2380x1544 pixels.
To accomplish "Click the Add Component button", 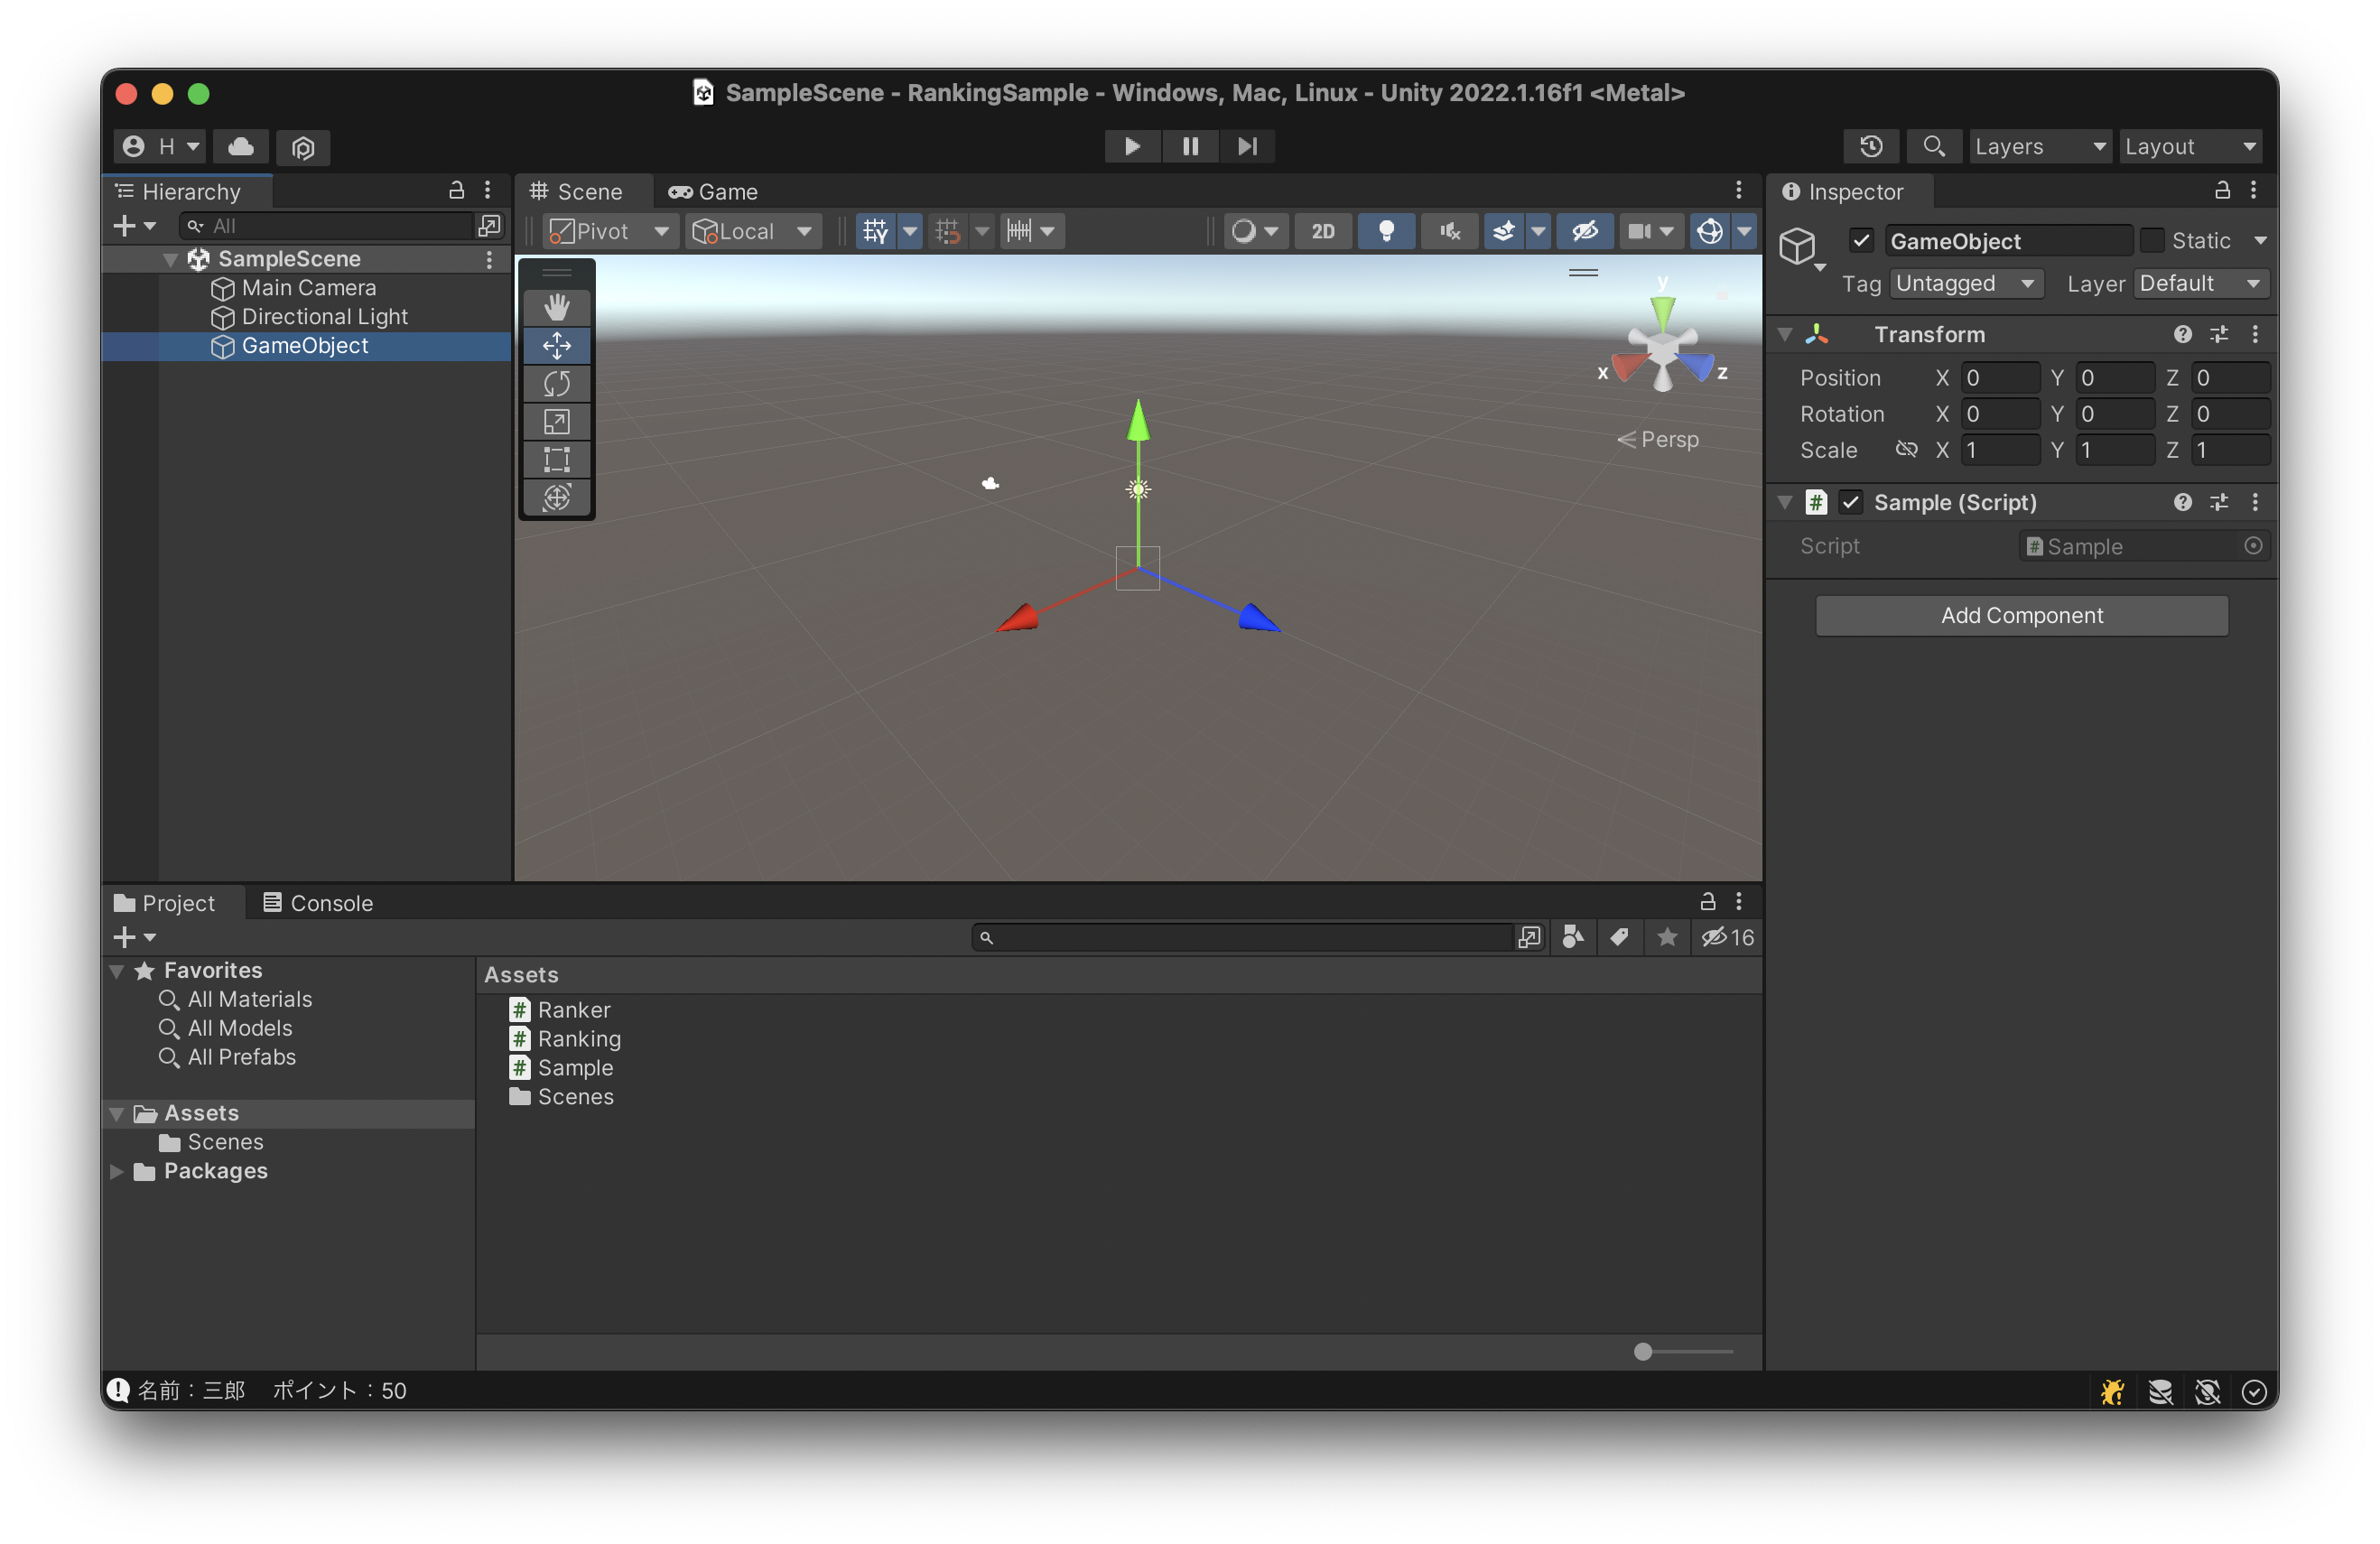I will point(2021,615).
